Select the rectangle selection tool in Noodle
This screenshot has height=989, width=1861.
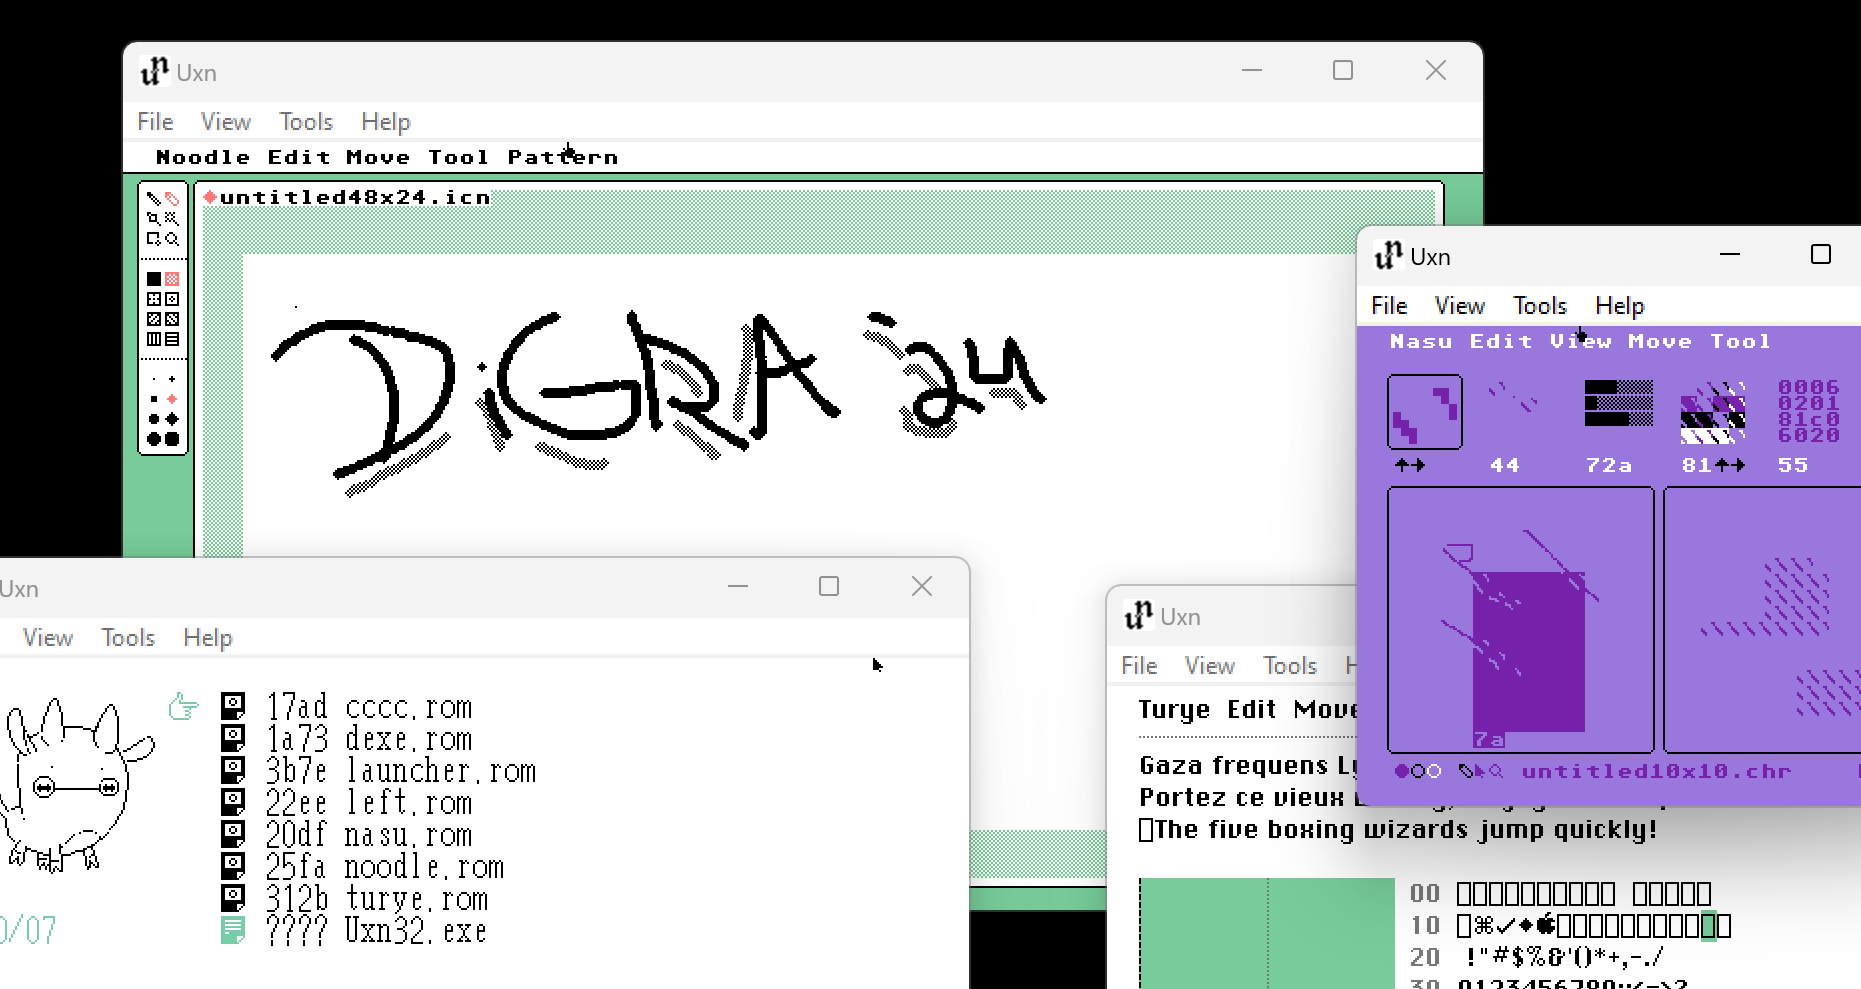click(x=154, y=239)
